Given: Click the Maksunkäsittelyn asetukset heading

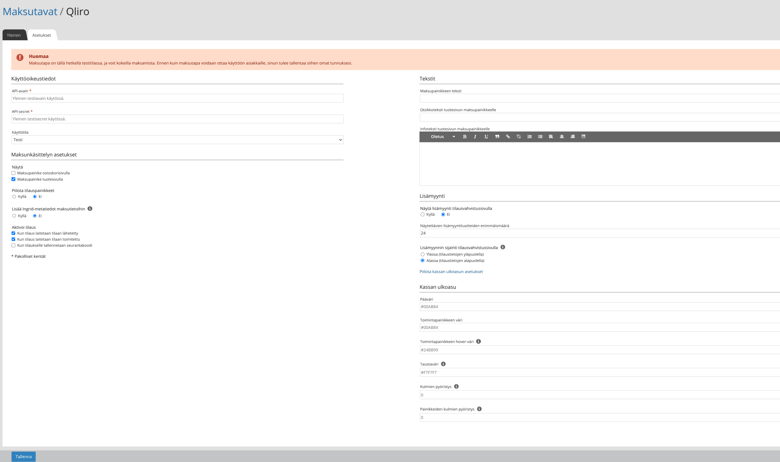Looking at the screenshot, I should point(44,155).
